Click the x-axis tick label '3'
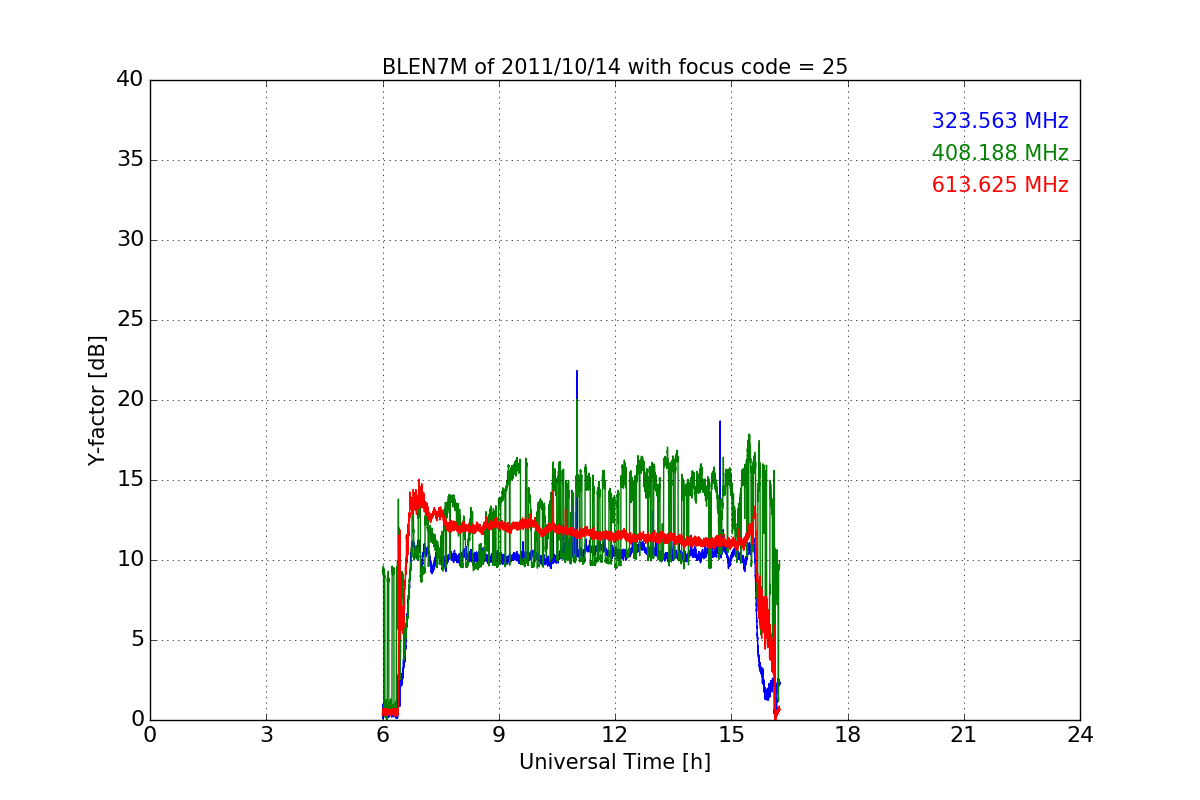 tap(266, 735)
